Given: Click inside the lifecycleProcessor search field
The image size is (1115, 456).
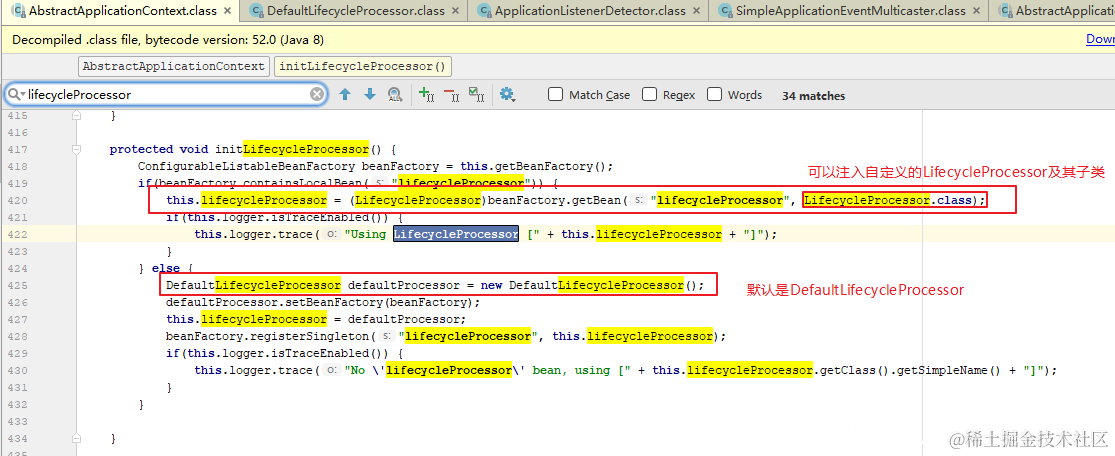Looking at the screenshot, I should (167, 95).
